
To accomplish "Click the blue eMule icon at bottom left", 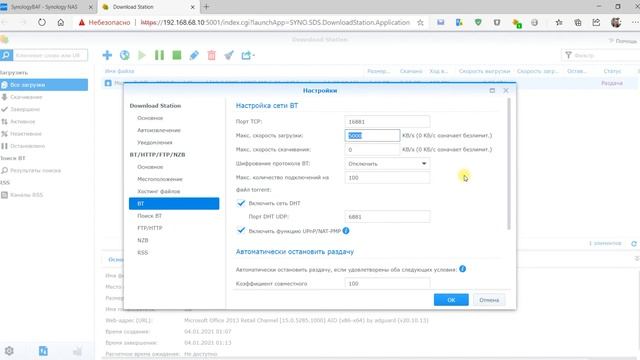I will (43, 351).
